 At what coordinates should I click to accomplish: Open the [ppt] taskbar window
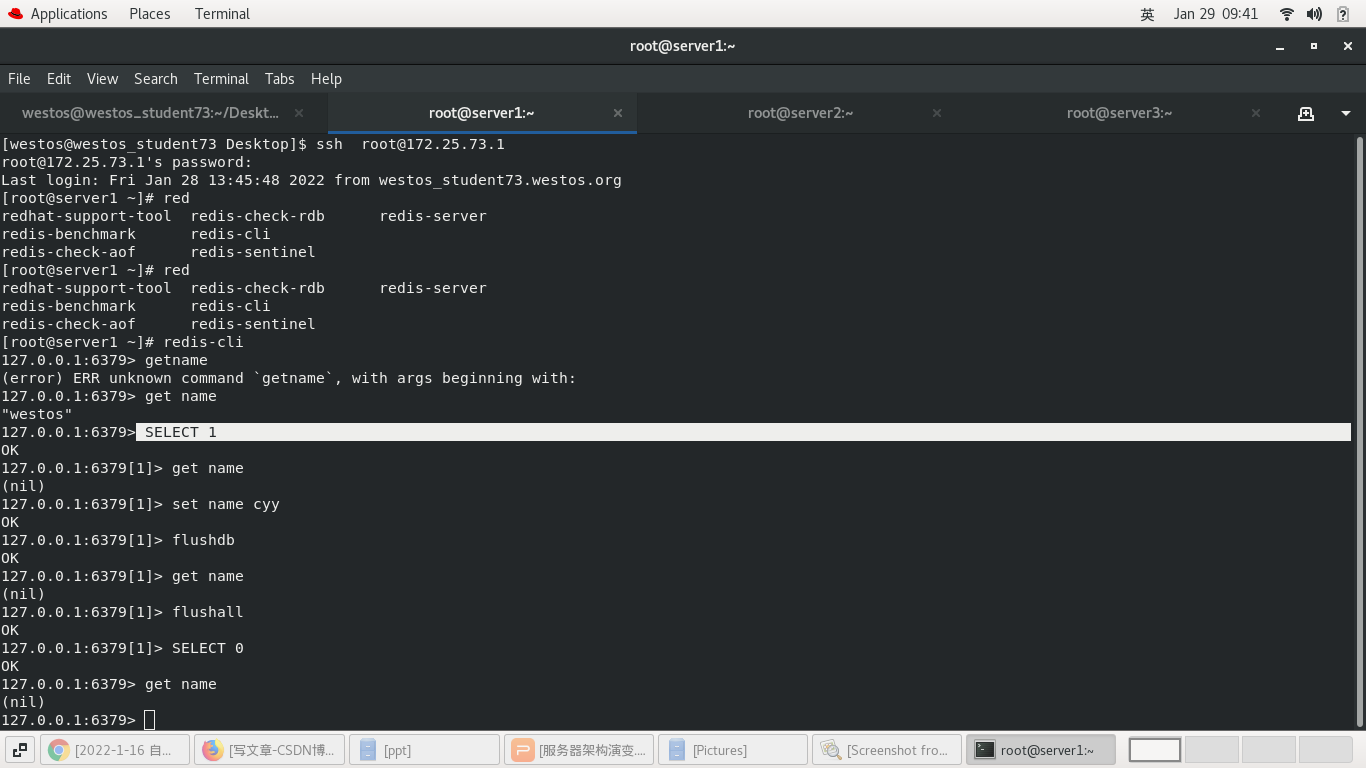pos(424,750)
